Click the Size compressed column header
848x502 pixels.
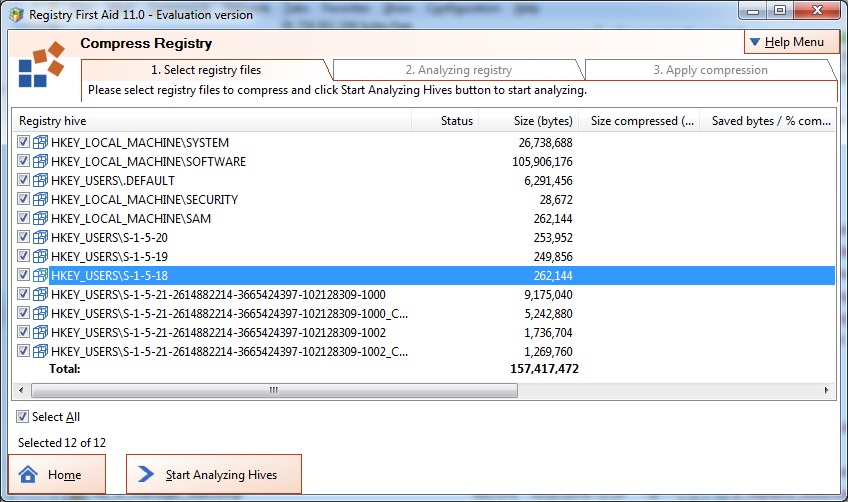[x=639, y=121]
